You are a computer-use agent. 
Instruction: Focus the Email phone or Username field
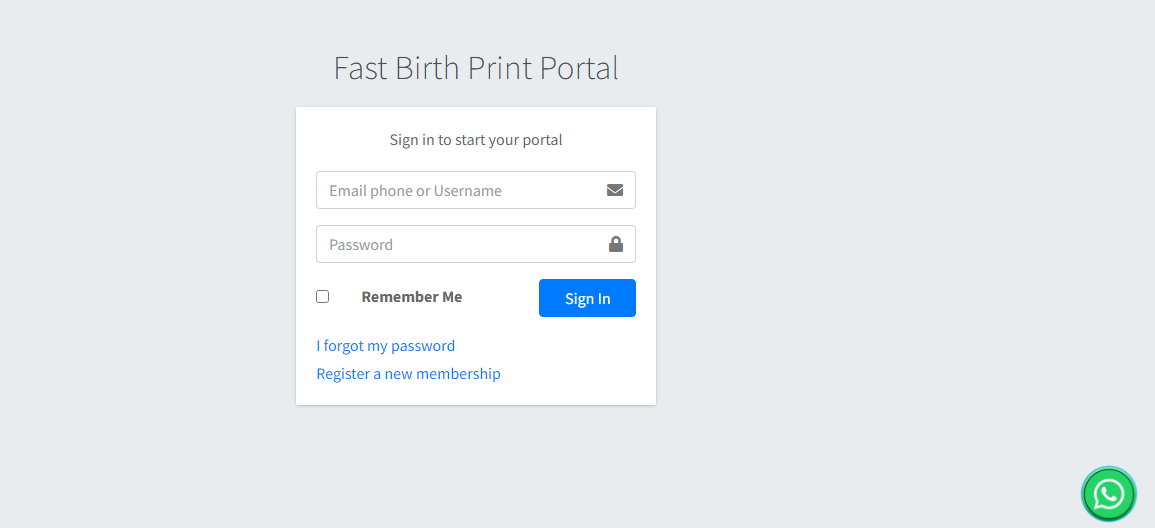coord(460,190)
